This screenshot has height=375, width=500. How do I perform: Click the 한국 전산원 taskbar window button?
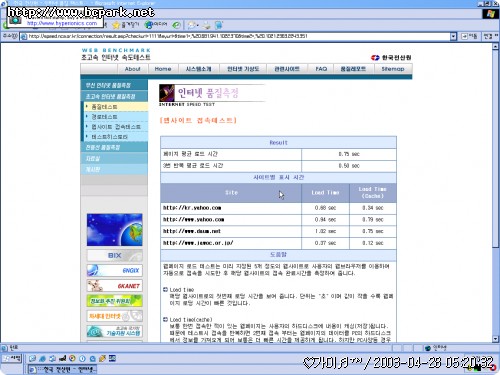(62, 369)
